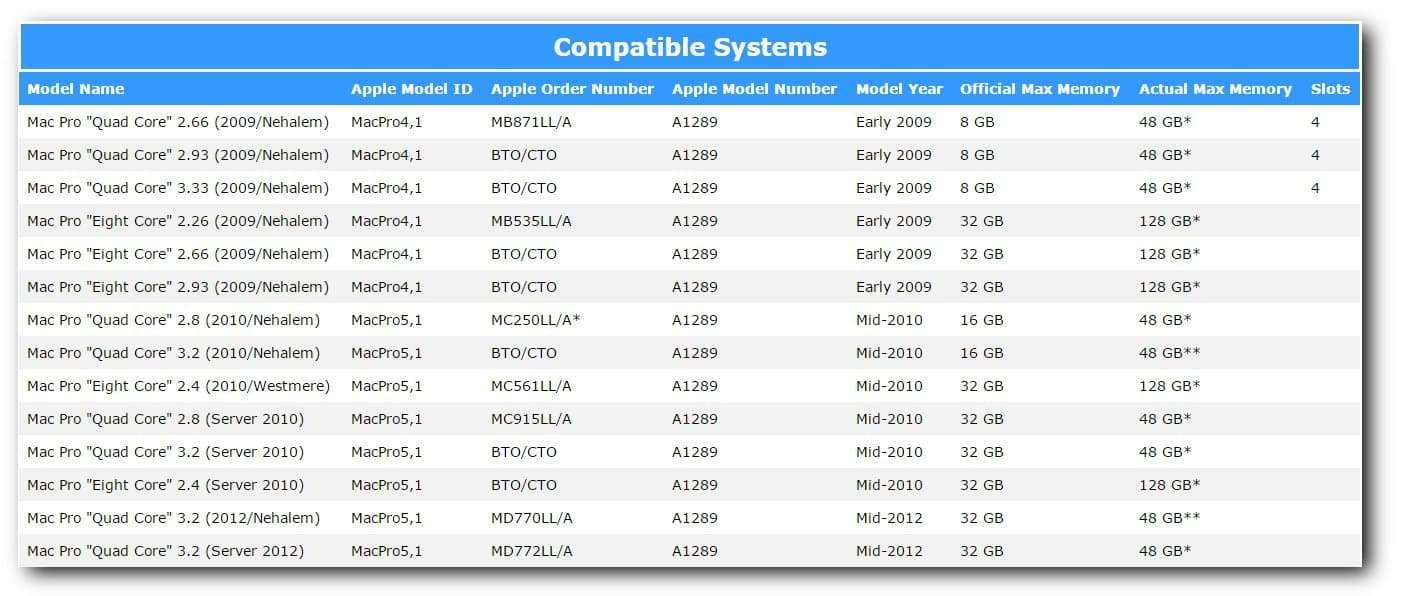Select the Mac Pro Eight Core 2.4 (2010/Westmere) entry
The height and width of the screenshot is (596, 1401).
click(182, 386)
